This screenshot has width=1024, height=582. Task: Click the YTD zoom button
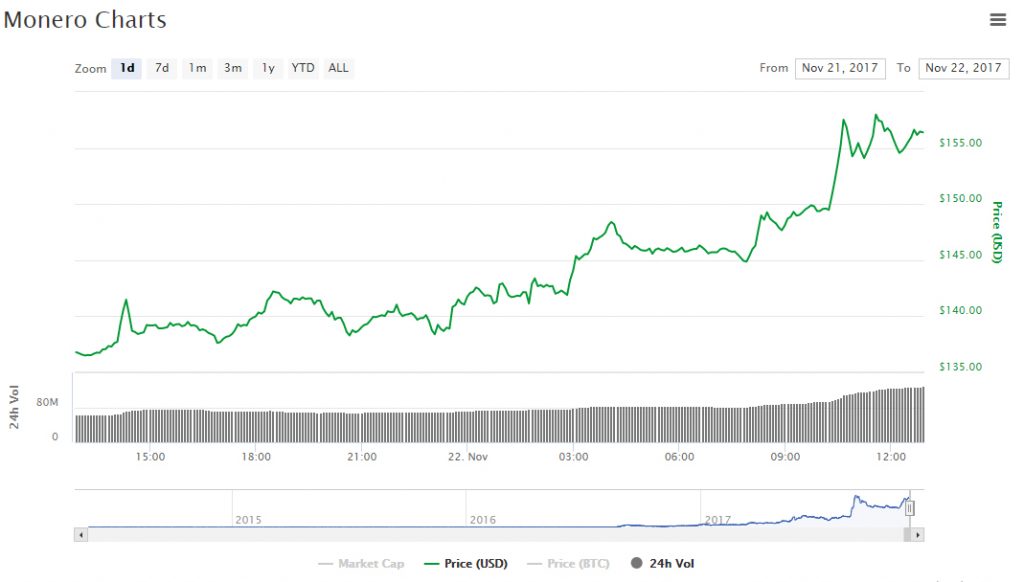pos(303,68)
